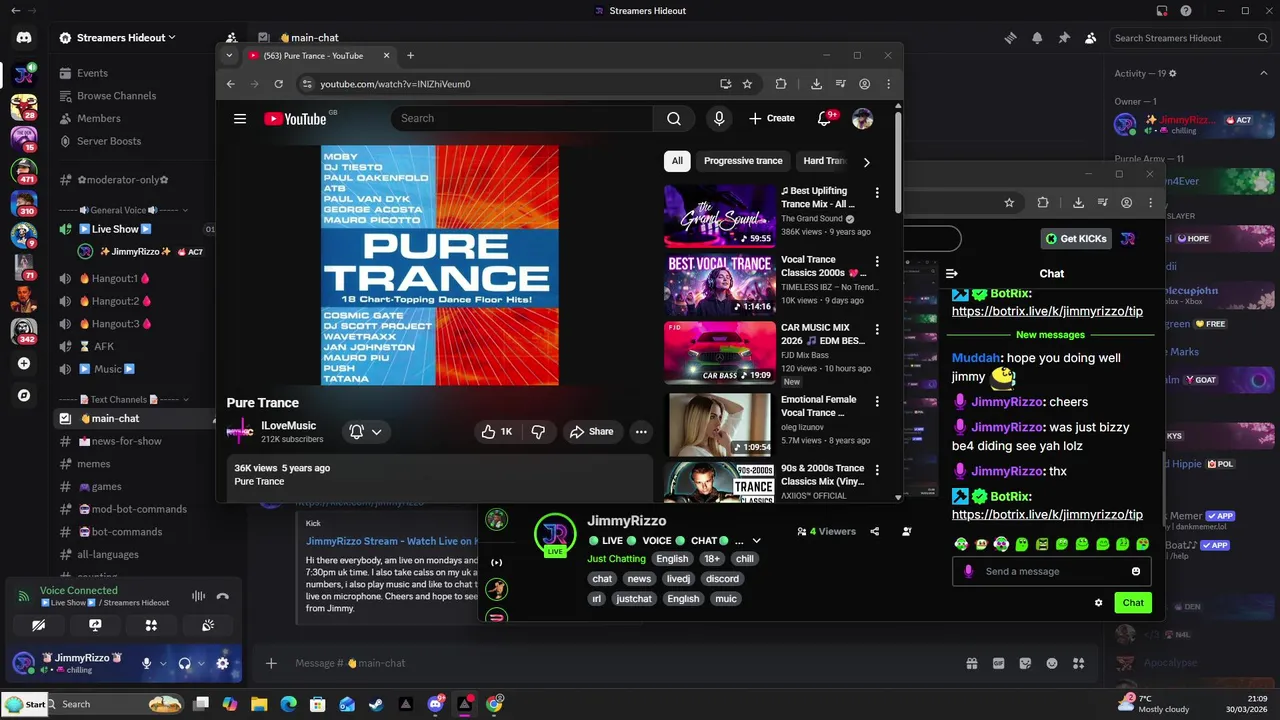Image resolution: width=1280 pixels, height=720 pixels.
Task: Open subscription notification dropdown for ILoveMusic
Action: [x=366, y=432]
